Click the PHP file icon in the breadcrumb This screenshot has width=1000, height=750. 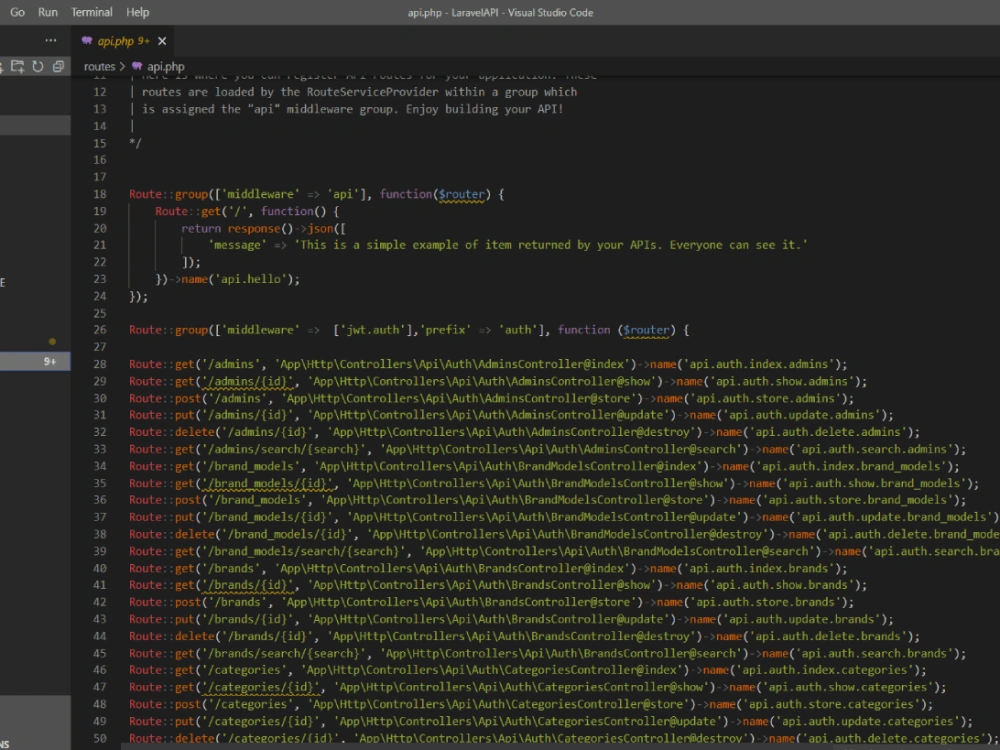(x=139, y=67)
